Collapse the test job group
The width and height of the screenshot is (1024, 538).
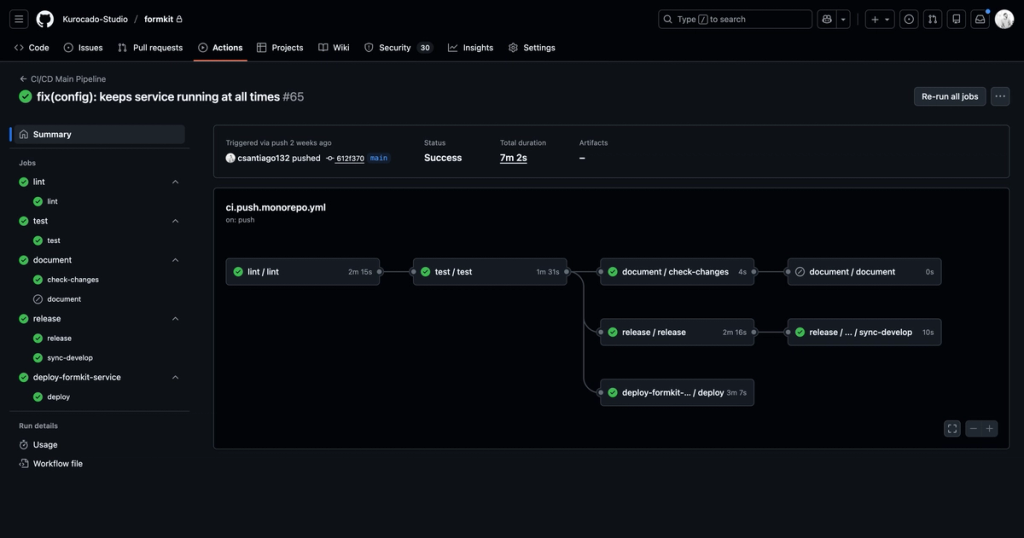[175, 221]
